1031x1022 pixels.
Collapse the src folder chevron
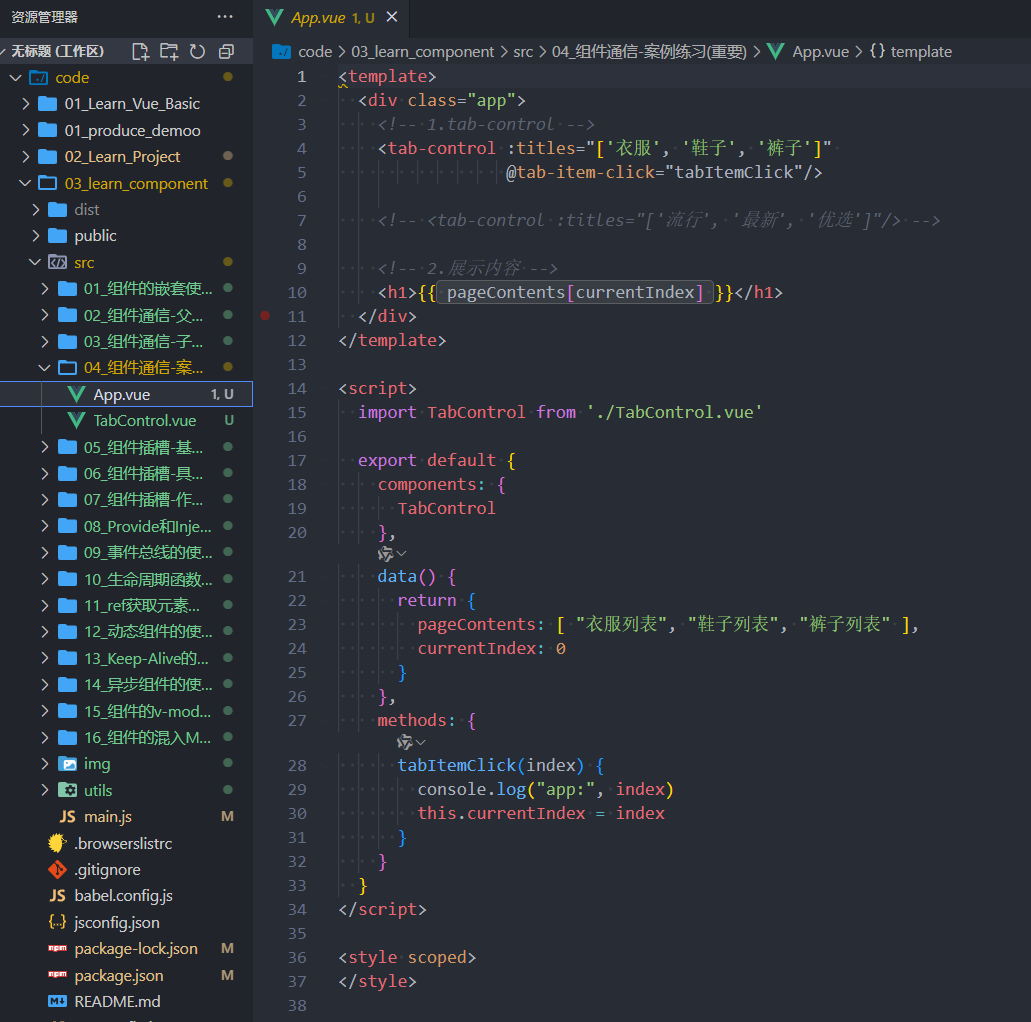click(36, 262)
